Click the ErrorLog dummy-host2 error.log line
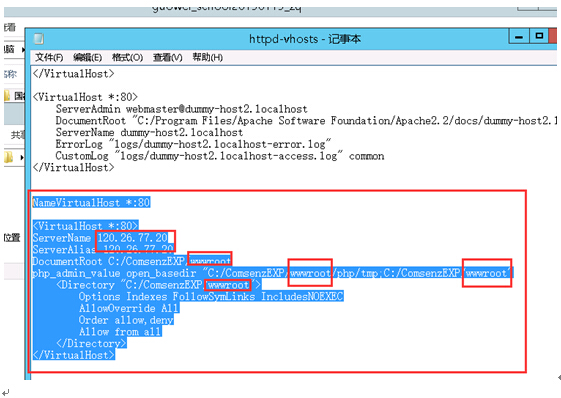Viewport: 561px width, 398px height. pyautogui.click(x=193, y=144)
